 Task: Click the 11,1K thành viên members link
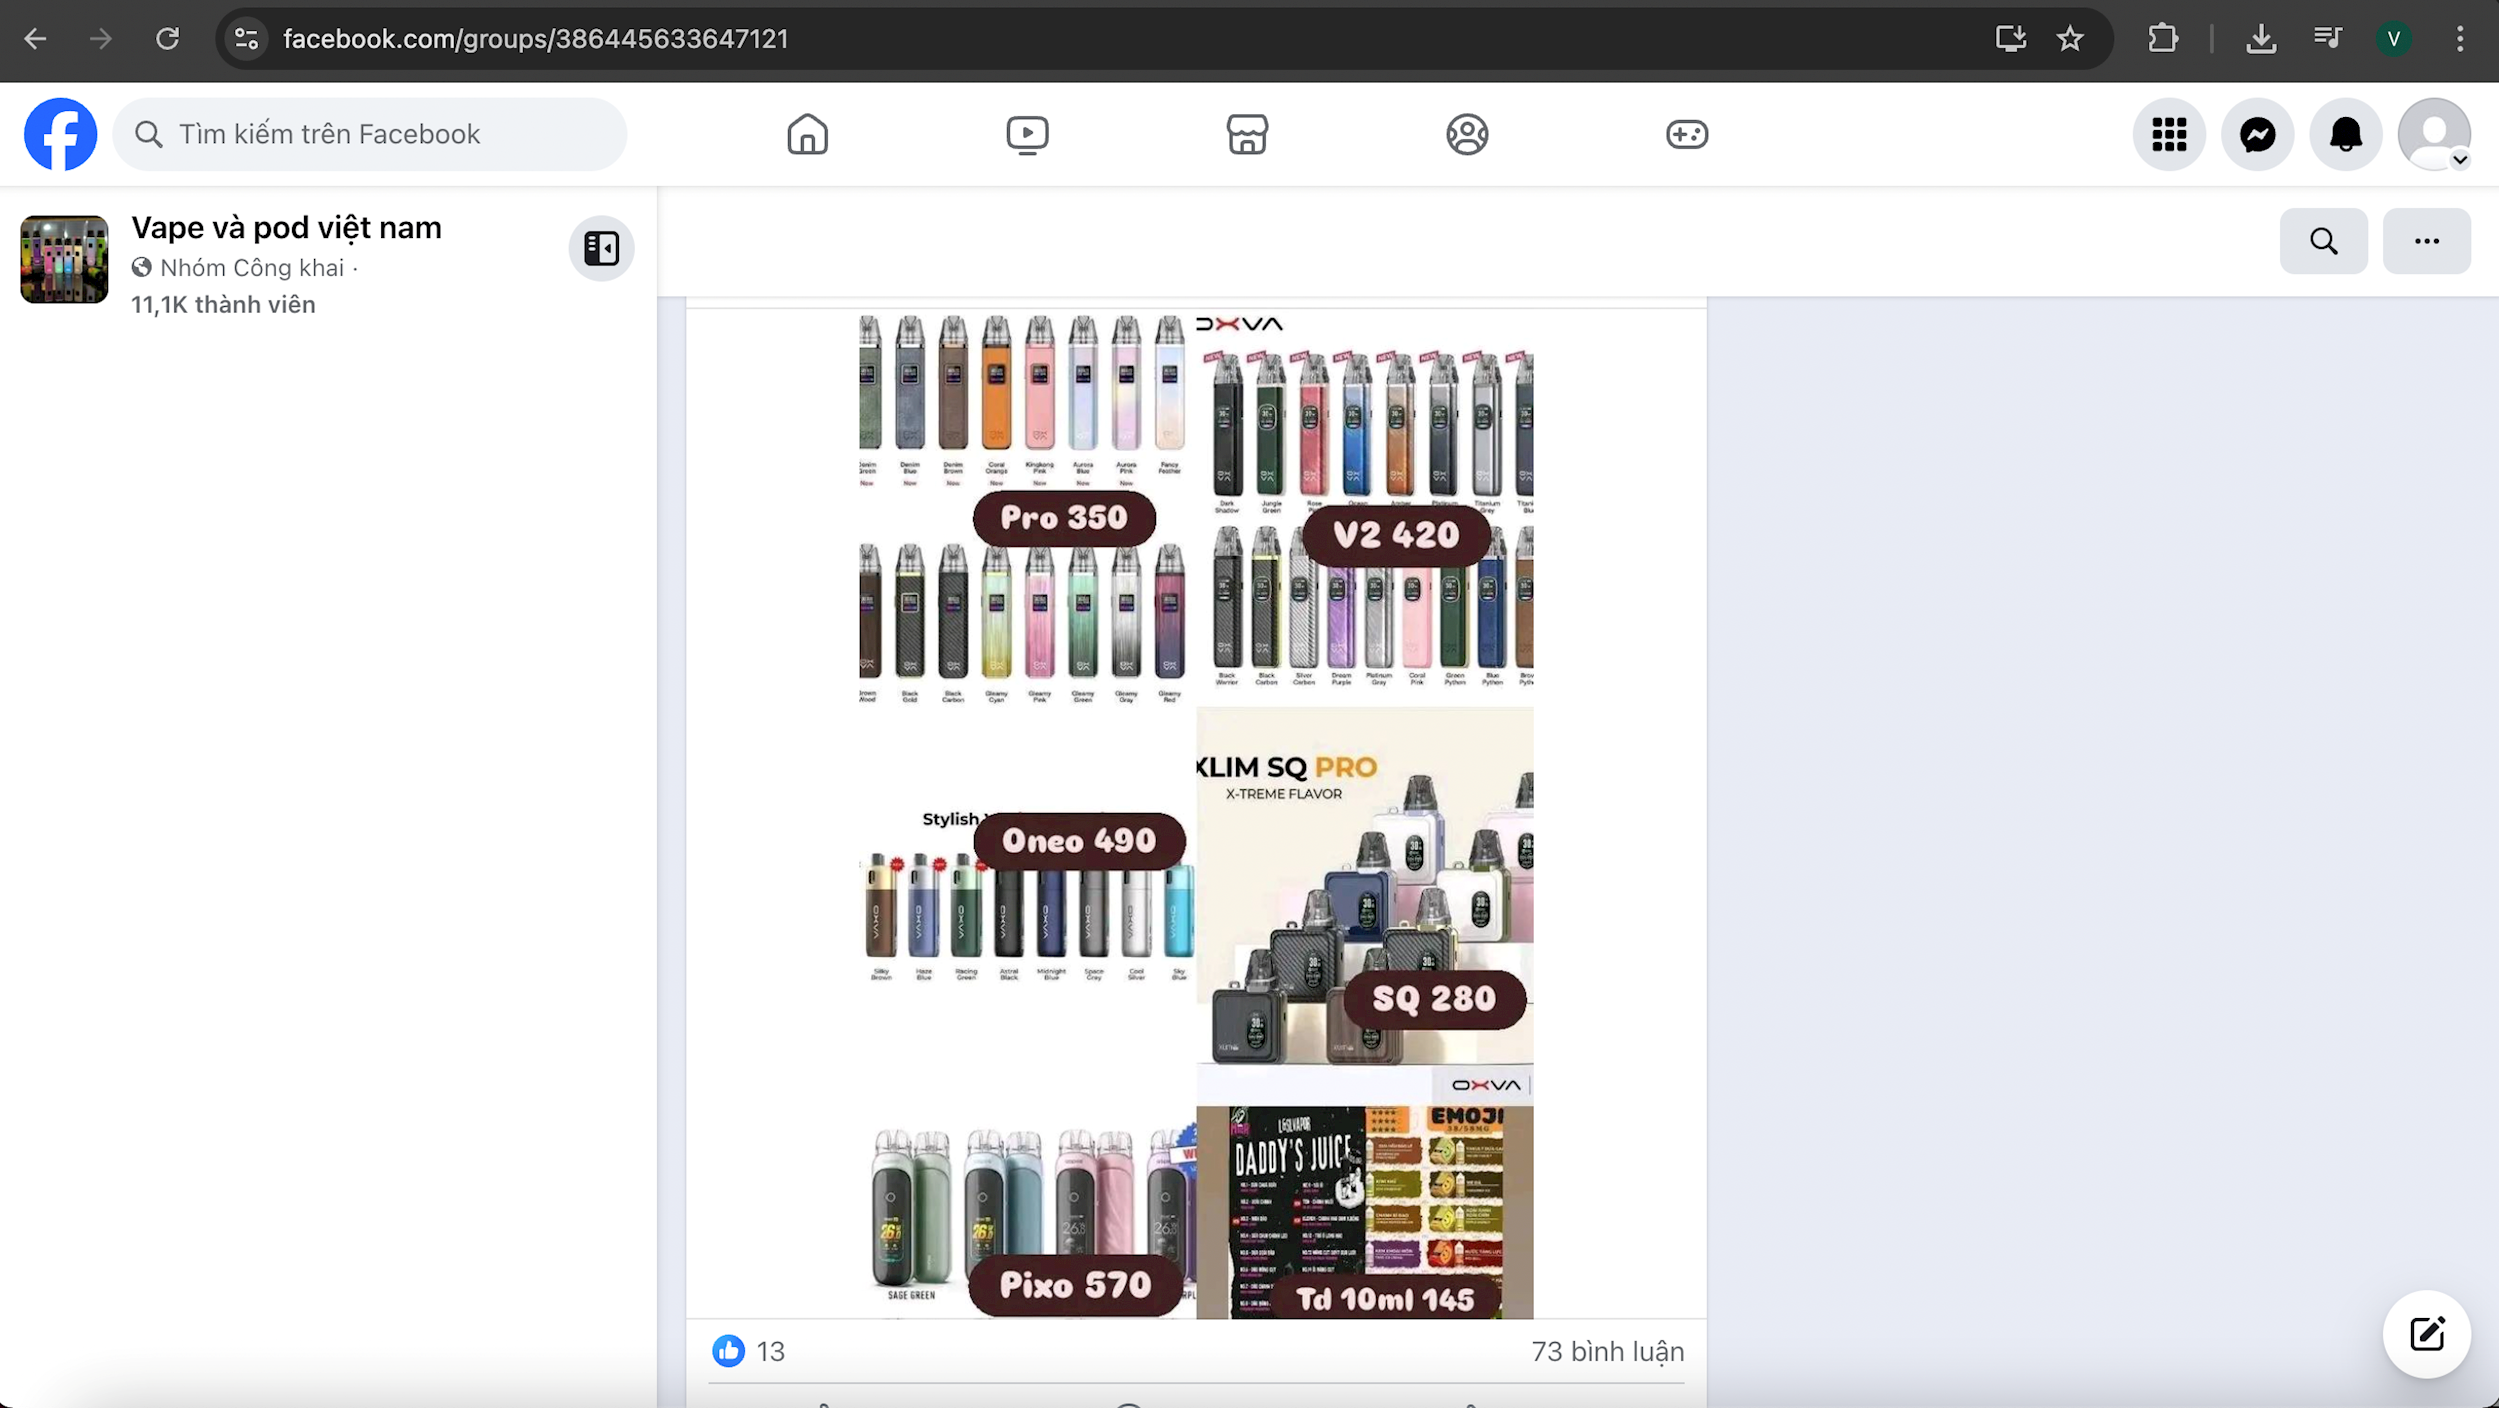point(223,304)
